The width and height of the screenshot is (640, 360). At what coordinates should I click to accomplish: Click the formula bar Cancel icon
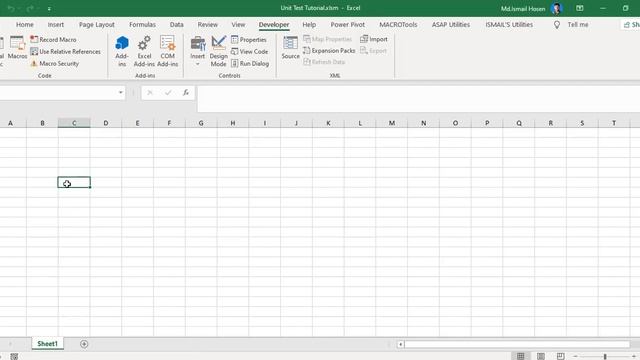(x=150, y=93)
